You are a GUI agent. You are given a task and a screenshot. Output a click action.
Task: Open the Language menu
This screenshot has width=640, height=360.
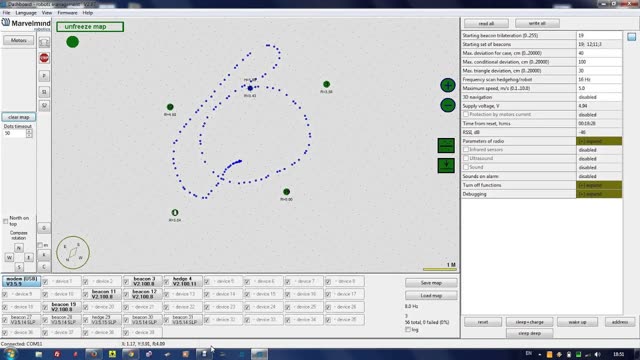(26, 13)
